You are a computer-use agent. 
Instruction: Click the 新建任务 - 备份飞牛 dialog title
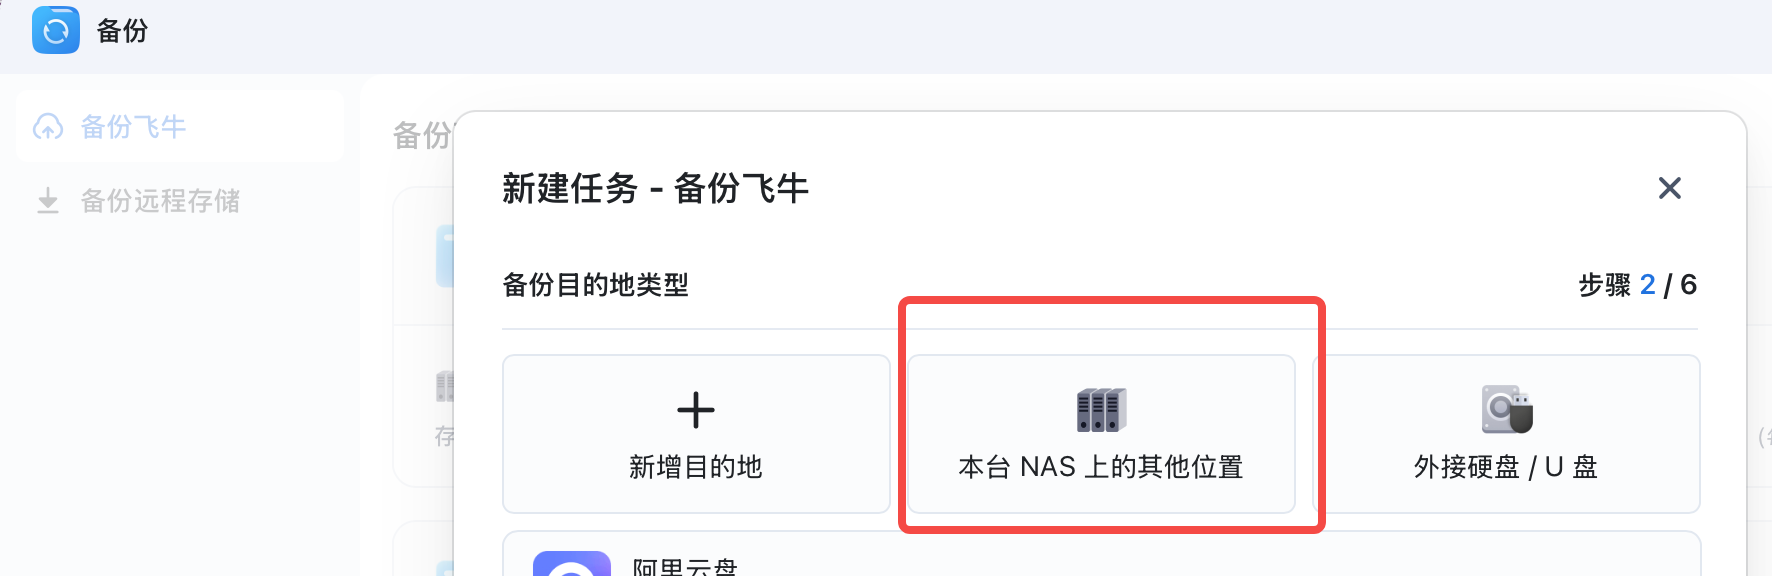(x=655, y=188)
